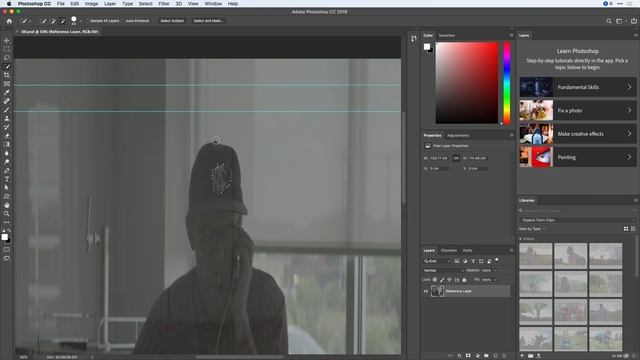Select the Path Selection tool
640x360 pixels.
pos(7,187)
